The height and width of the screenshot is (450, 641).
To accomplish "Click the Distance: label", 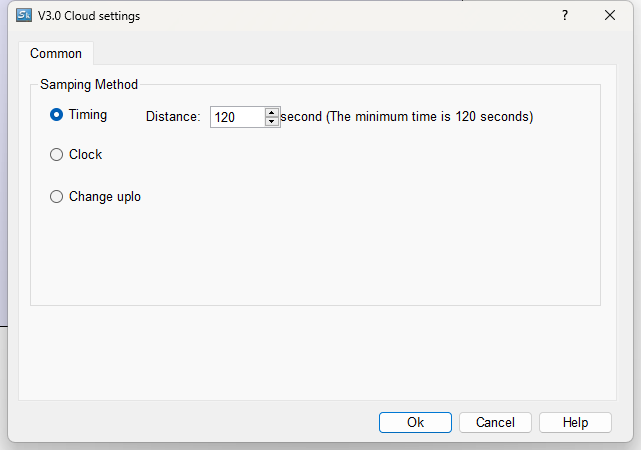I will pyautogui.click(x=173, y=117).
